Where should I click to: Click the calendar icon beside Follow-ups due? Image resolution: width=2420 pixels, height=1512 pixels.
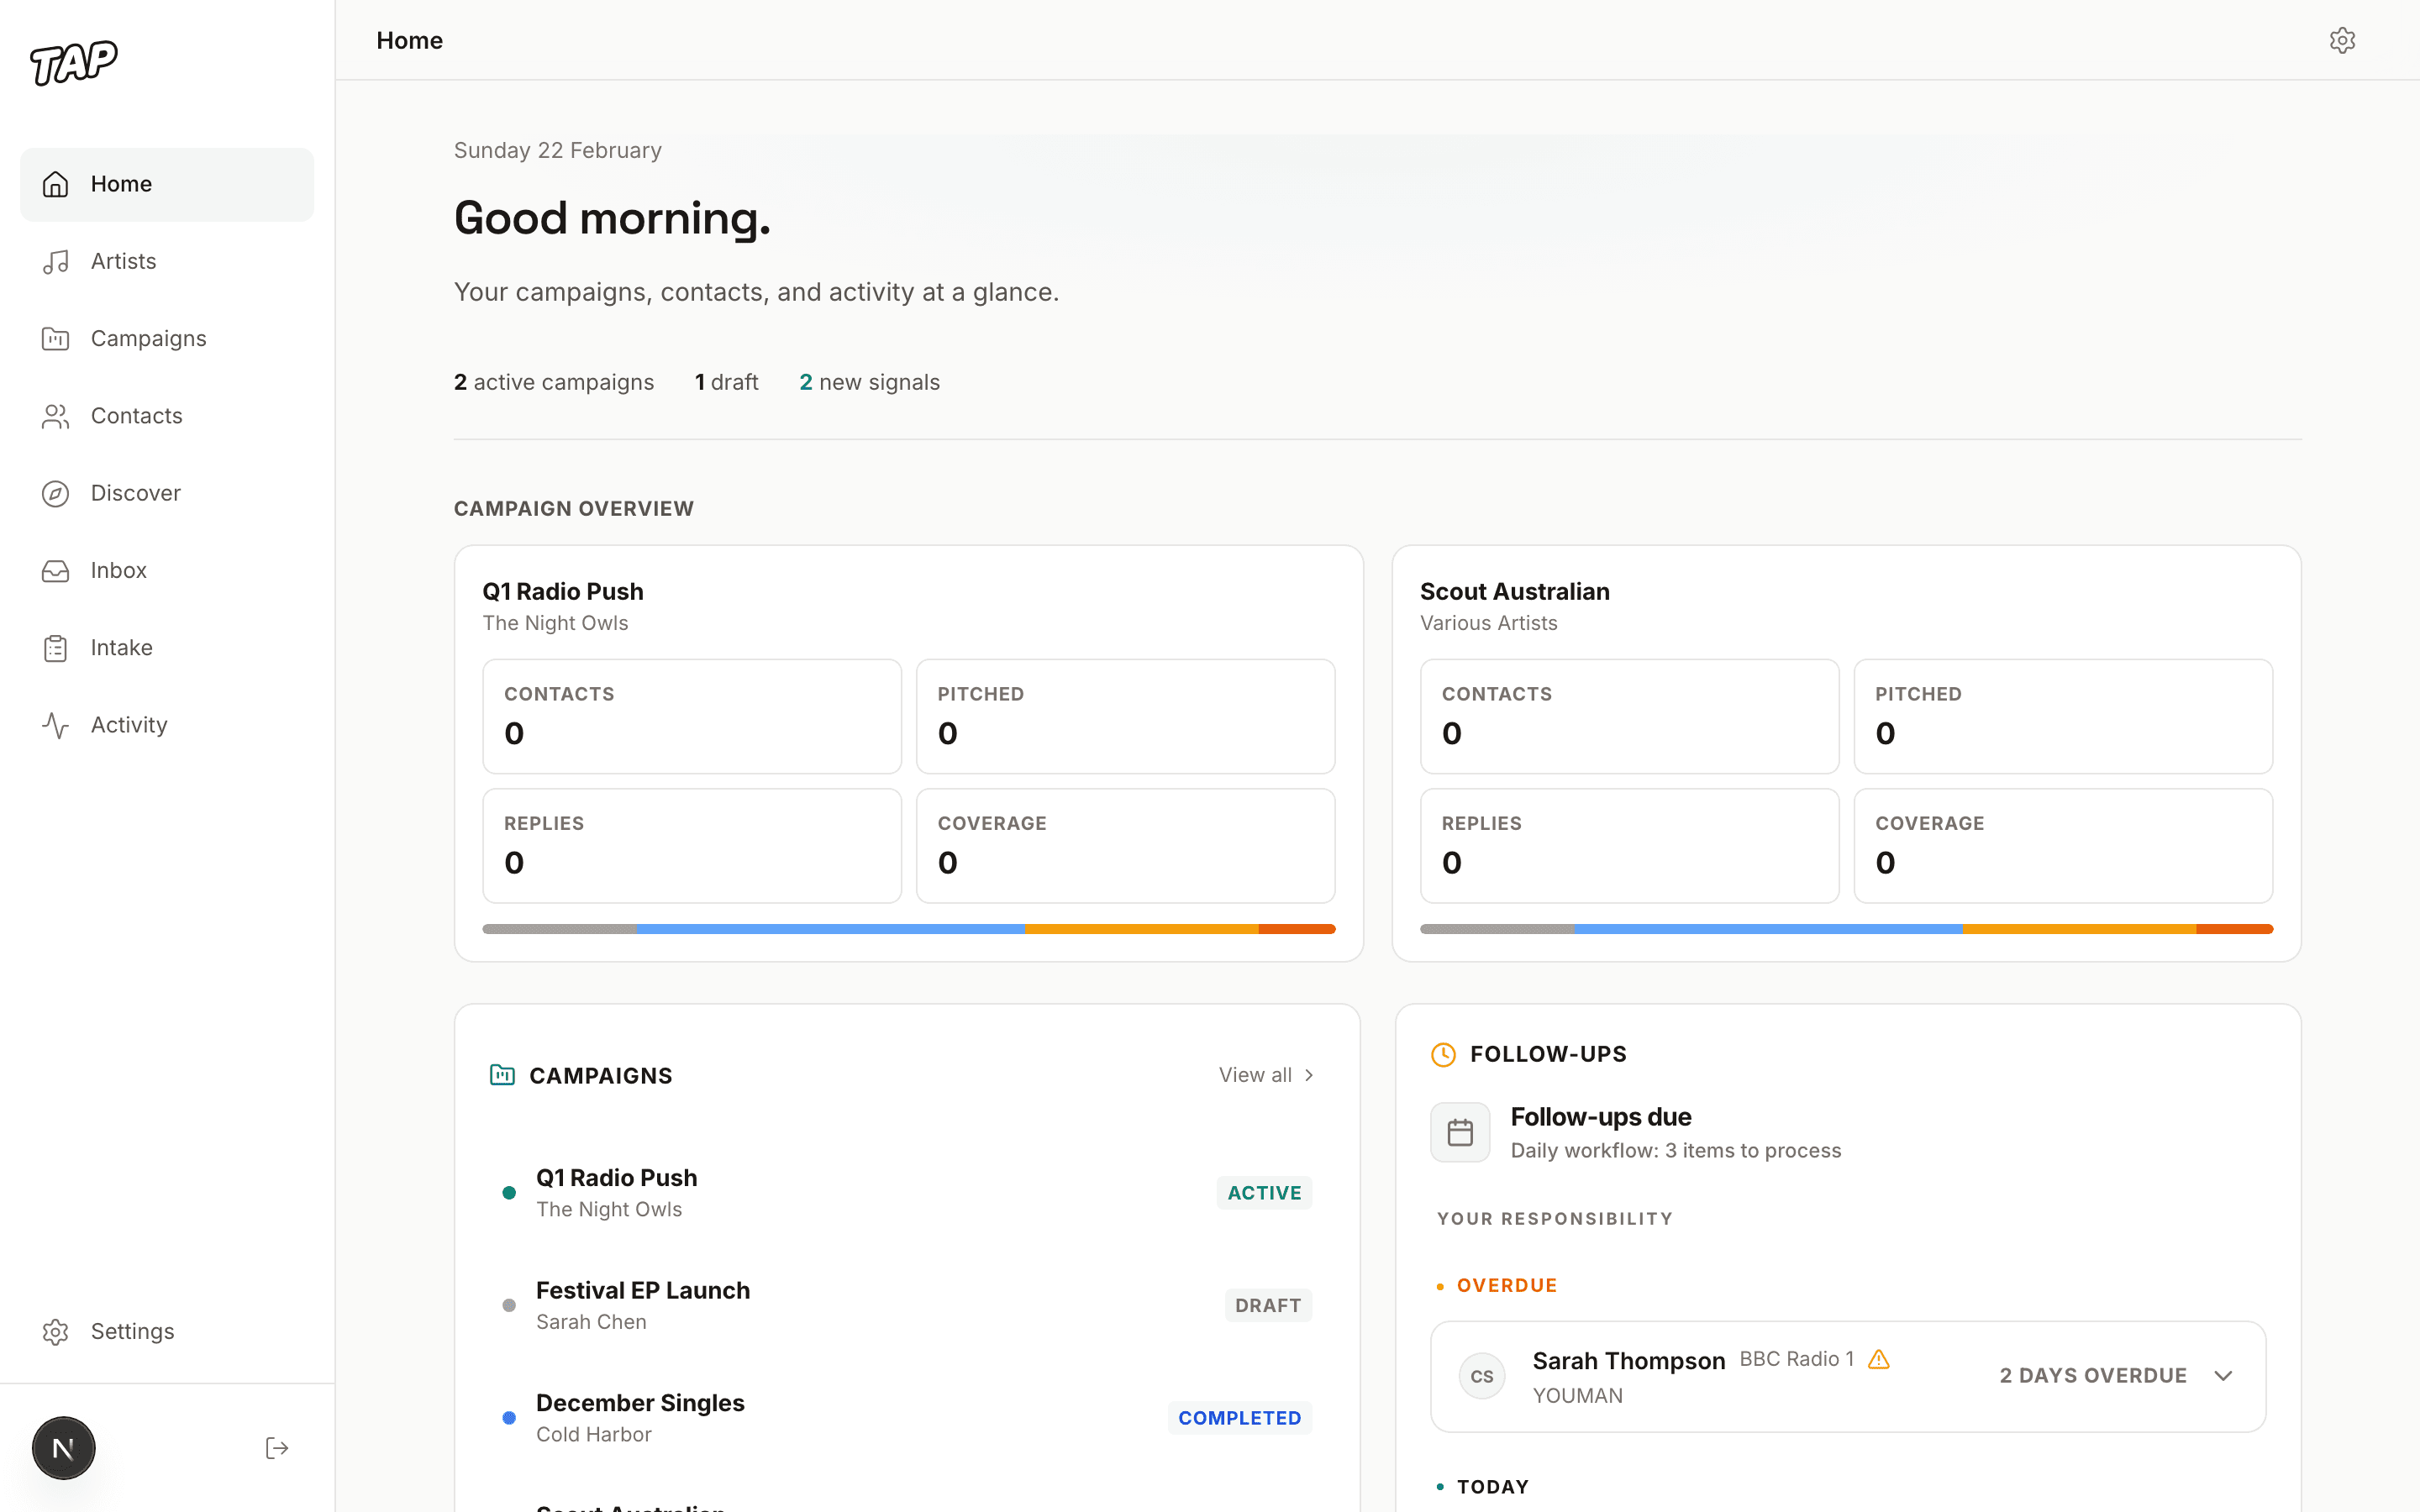click(x=1459, y=1131)
